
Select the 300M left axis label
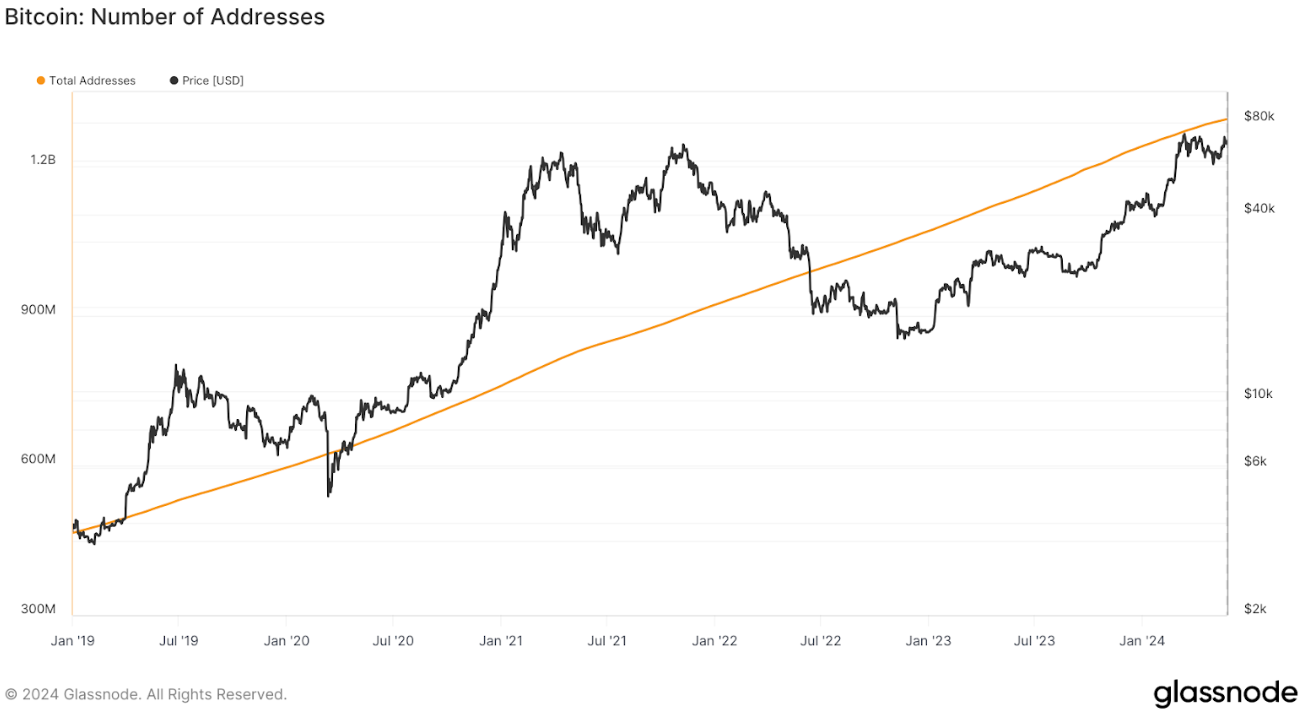tap(38, 609)
